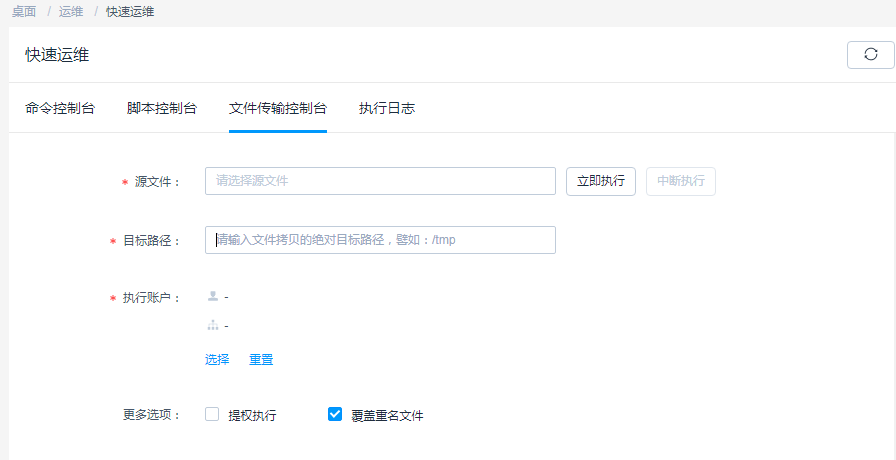This screenshot has height=460, width=896.
Task: Click the 中断执行 button
Action: coord(681,181)
